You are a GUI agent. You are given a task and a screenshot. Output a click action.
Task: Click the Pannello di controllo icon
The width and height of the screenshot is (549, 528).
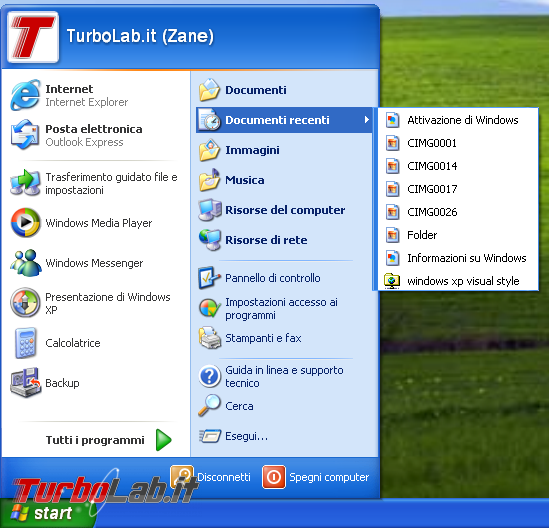pos(209,278)
